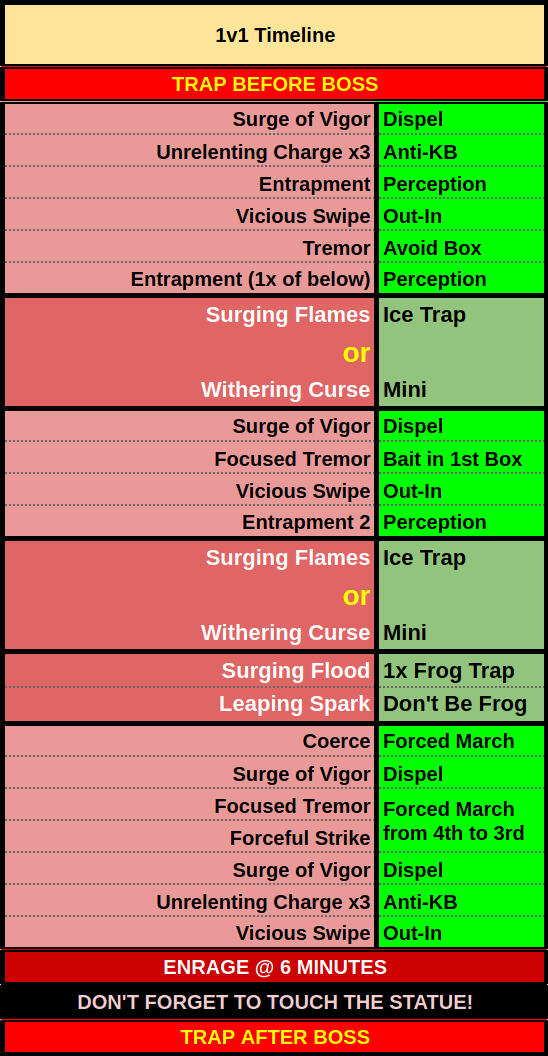Viewport: 548px width, 1056px height.
Task: Click the 1v1 Timeline title cell
Action: [x=275, y=35]
